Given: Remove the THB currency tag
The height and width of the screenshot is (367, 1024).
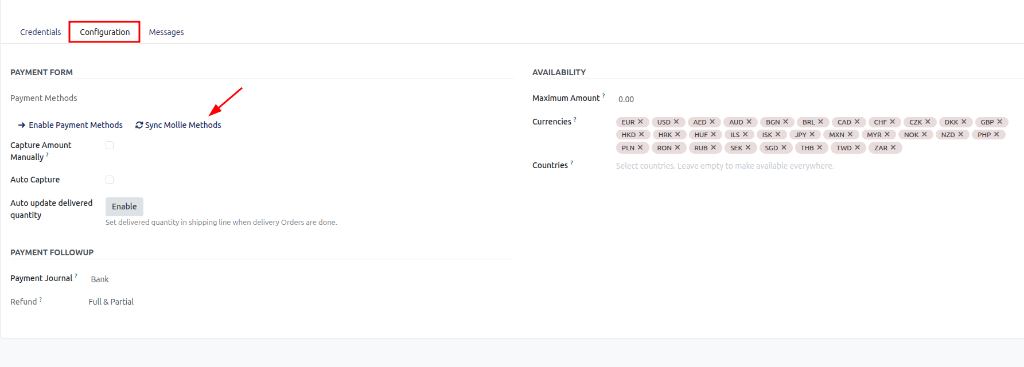Looking at the screenshot, I should [x=820, y=148].
